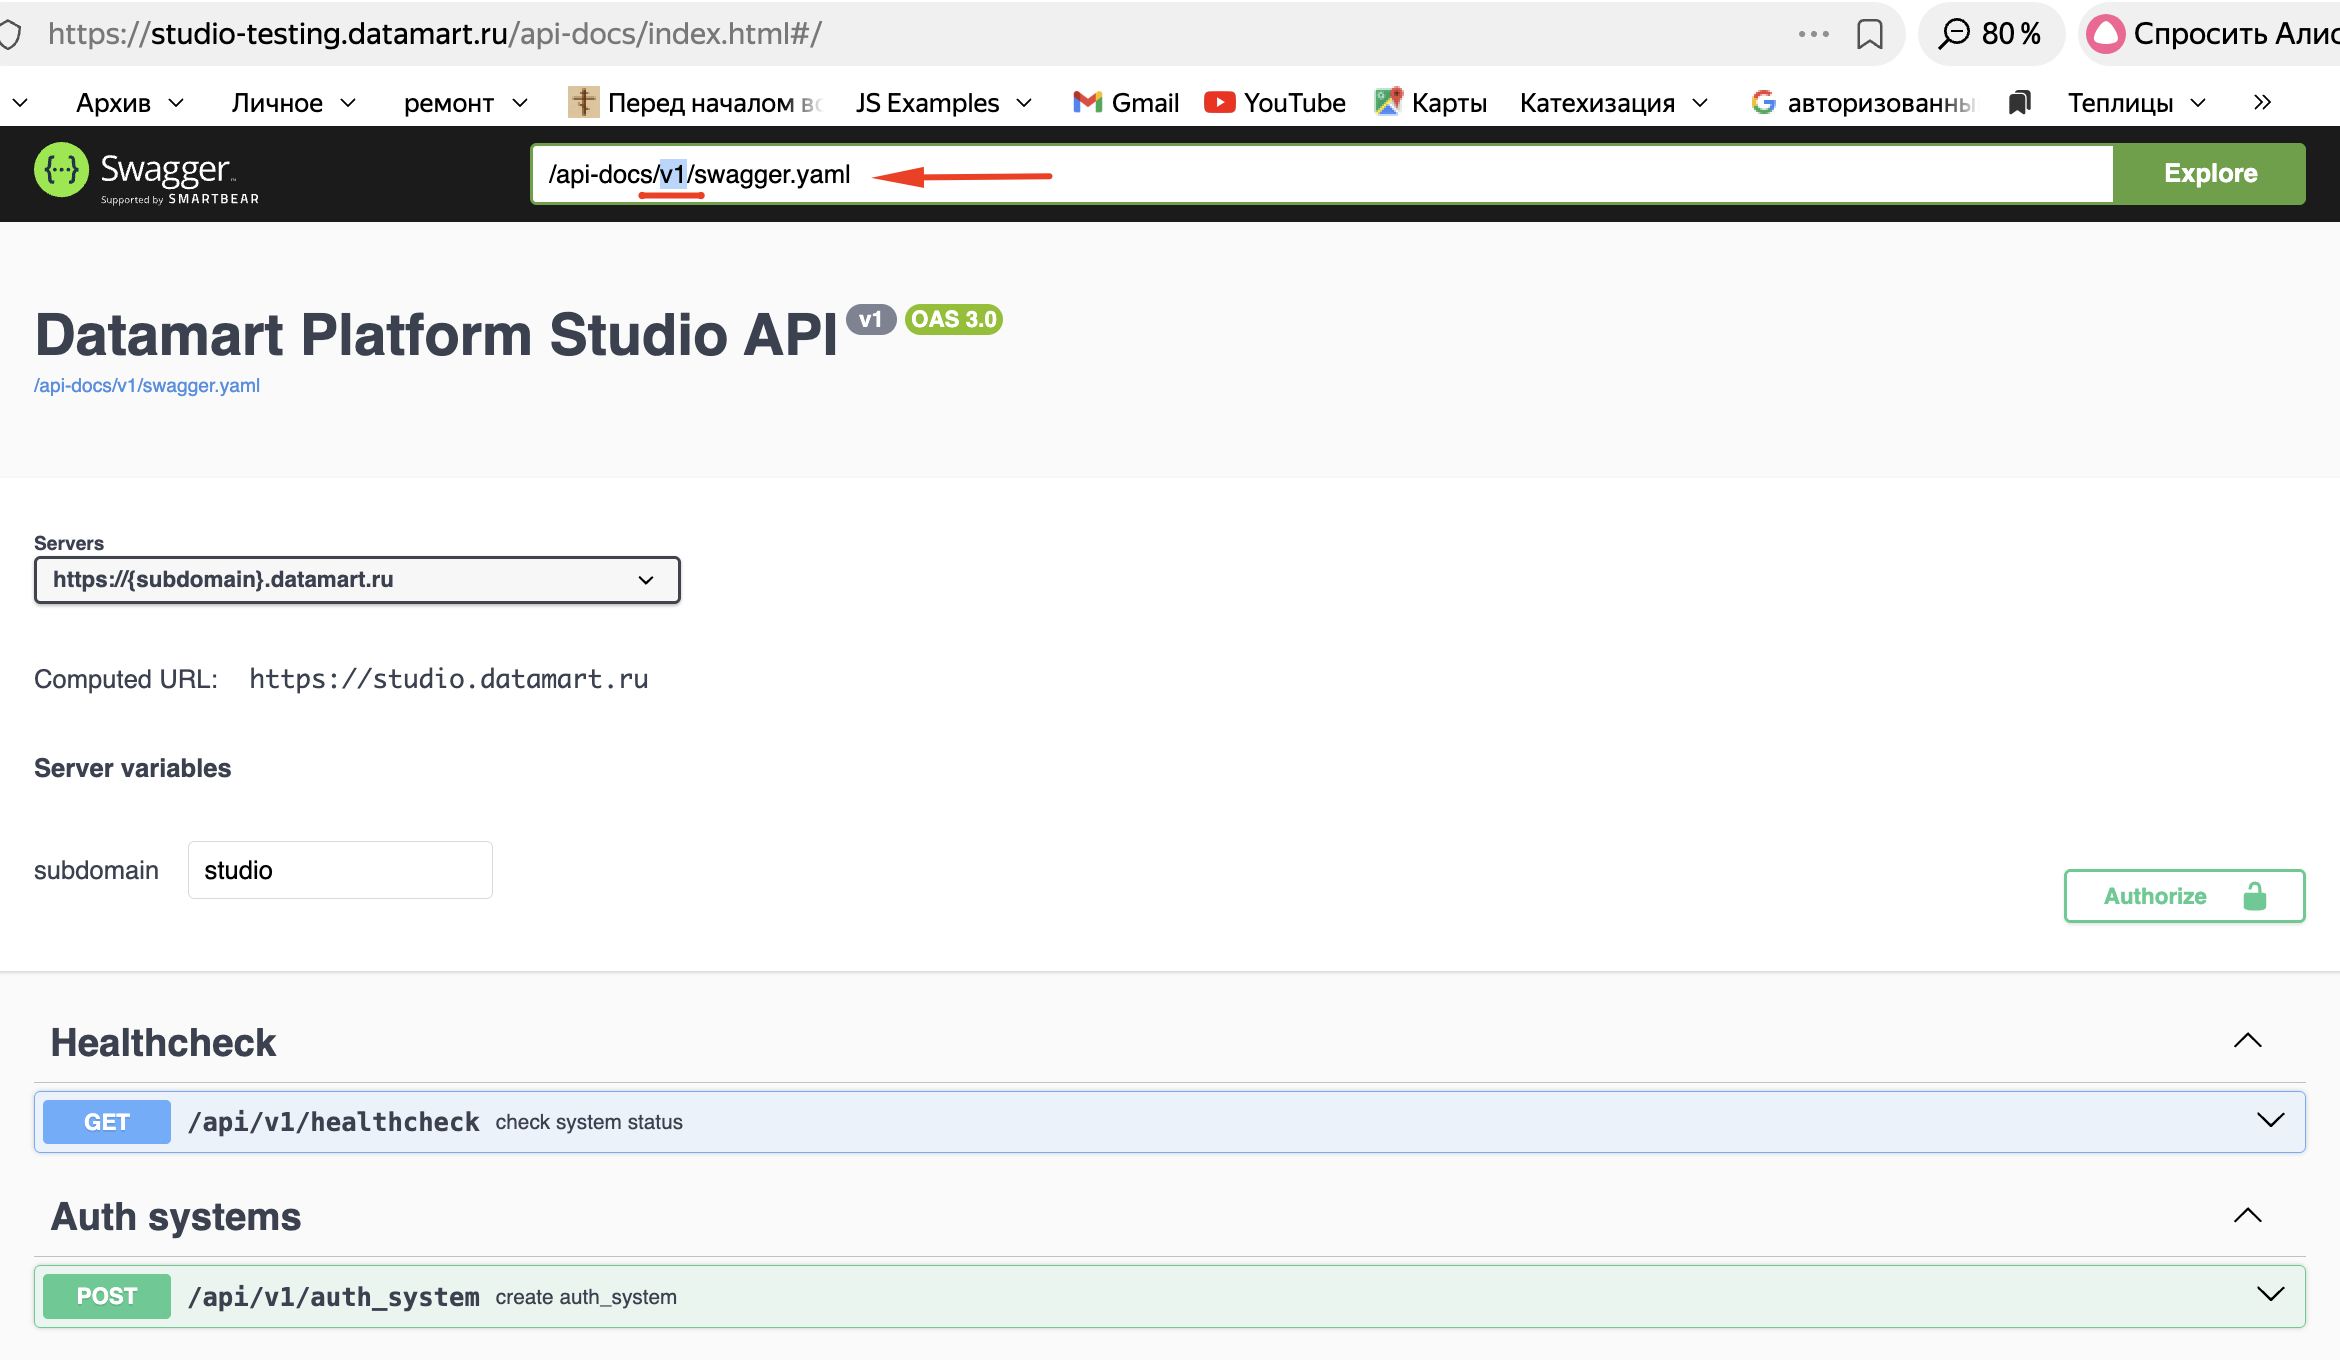The image size is (2340, 1360).
Task: Expand the Теплицы bookmarks folder
Action: [2137, 103]
